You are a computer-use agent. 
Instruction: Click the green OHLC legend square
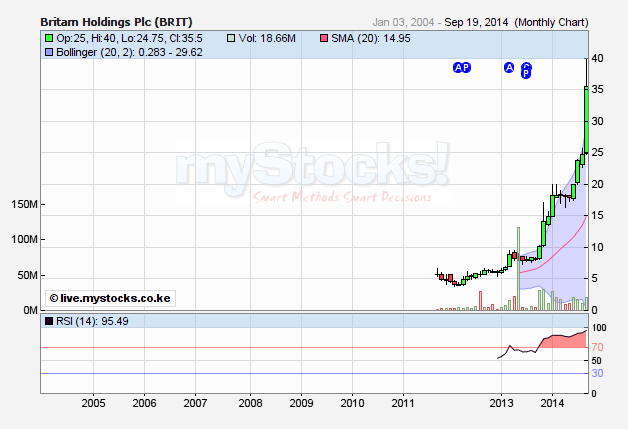coord(50,37)
